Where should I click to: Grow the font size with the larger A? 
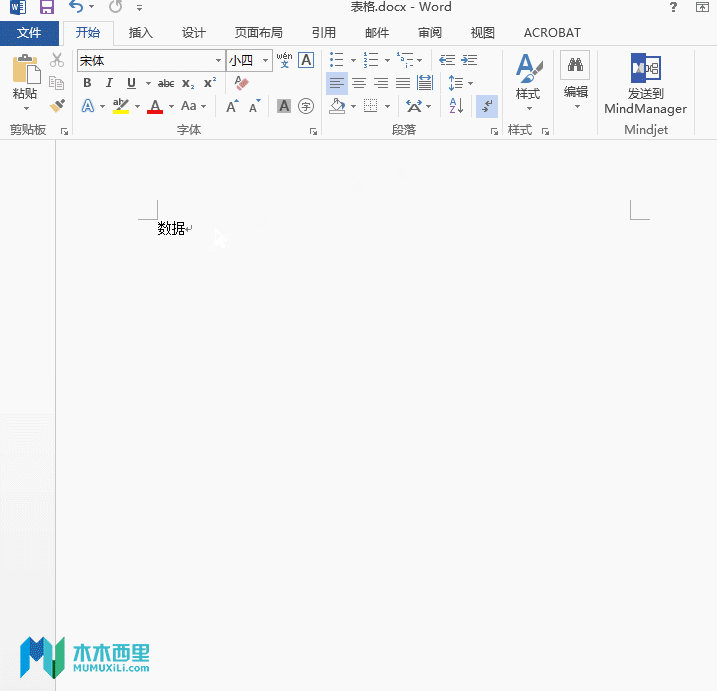(232, 106)
